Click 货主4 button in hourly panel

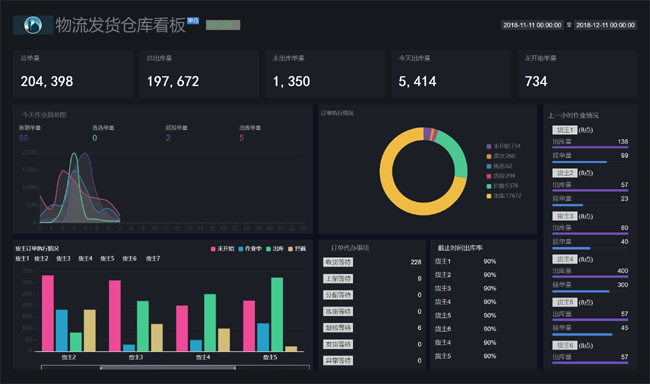pyautogui.click(x=565, y=259)
